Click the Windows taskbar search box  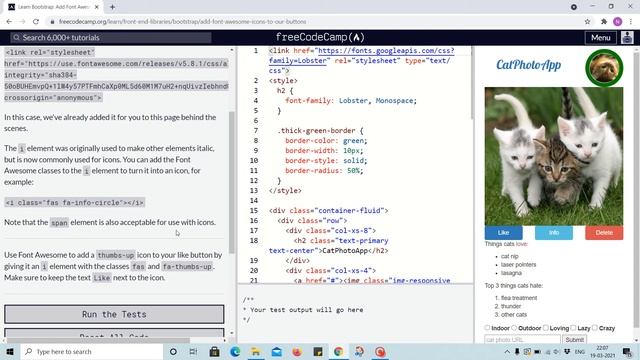tap(91, 351)
